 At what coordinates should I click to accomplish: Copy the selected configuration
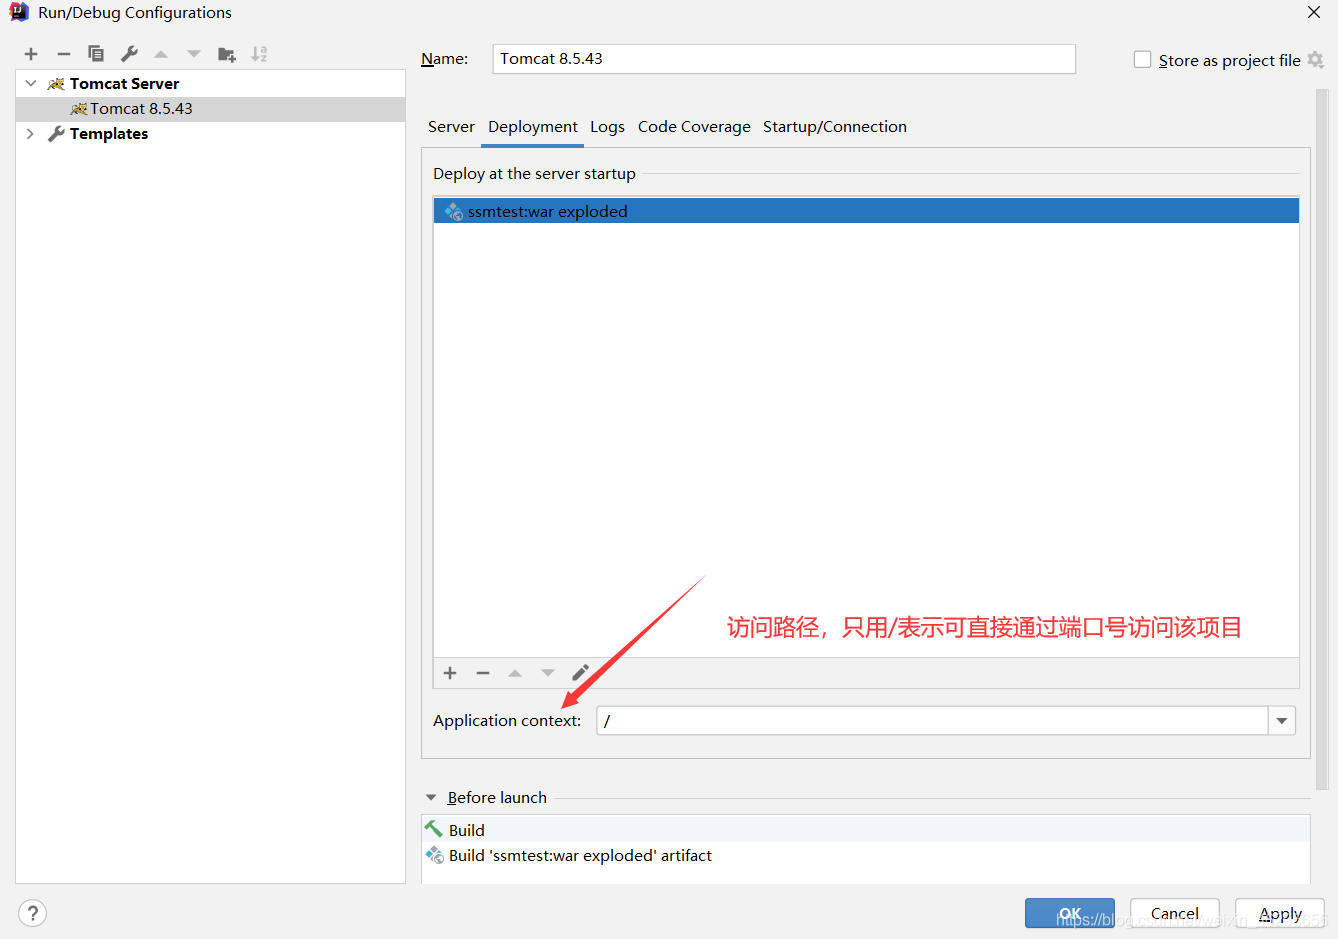coord(96,54)
